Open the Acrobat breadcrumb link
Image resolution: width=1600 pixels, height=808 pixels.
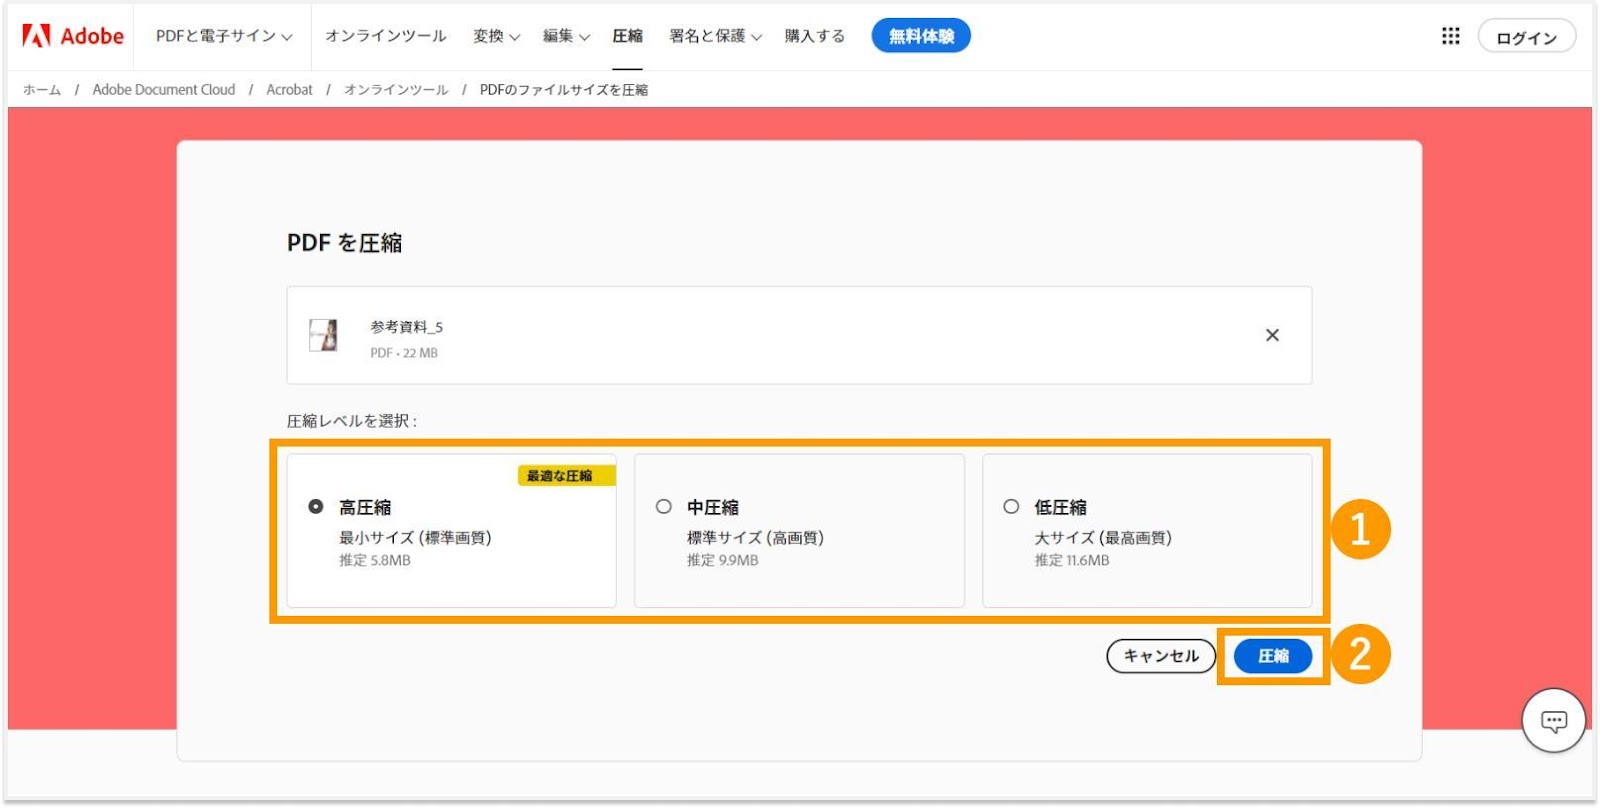pyautogui.click(x=289, y=90)
